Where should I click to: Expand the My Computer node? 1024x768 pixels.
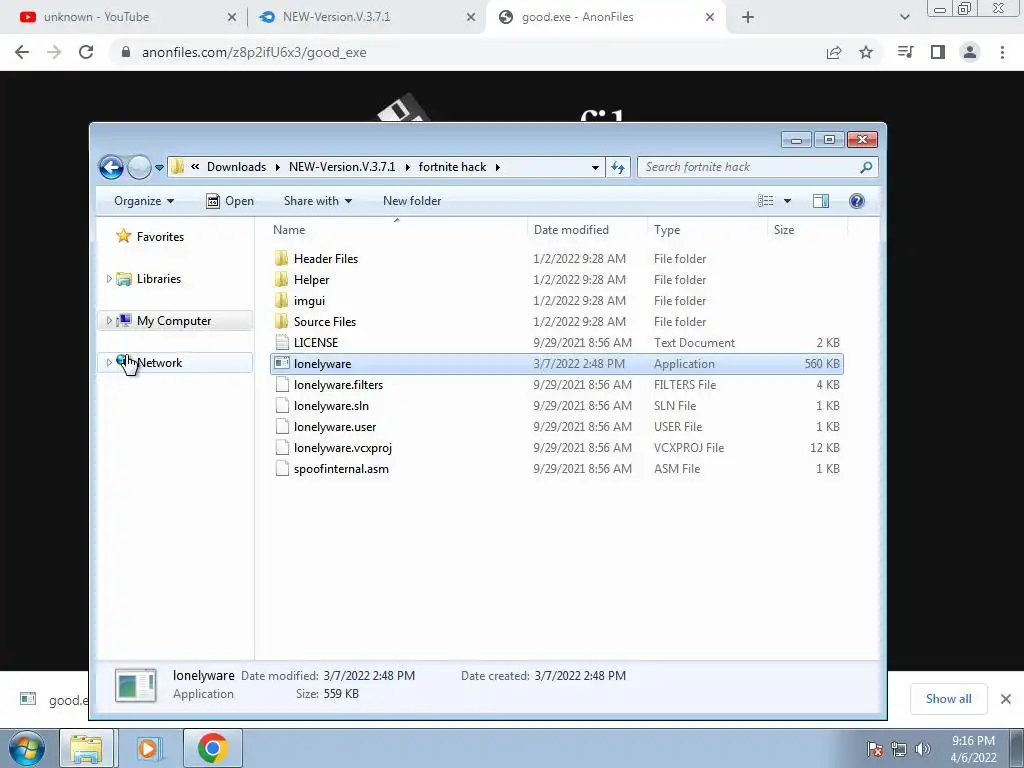[x=109, y=321]
